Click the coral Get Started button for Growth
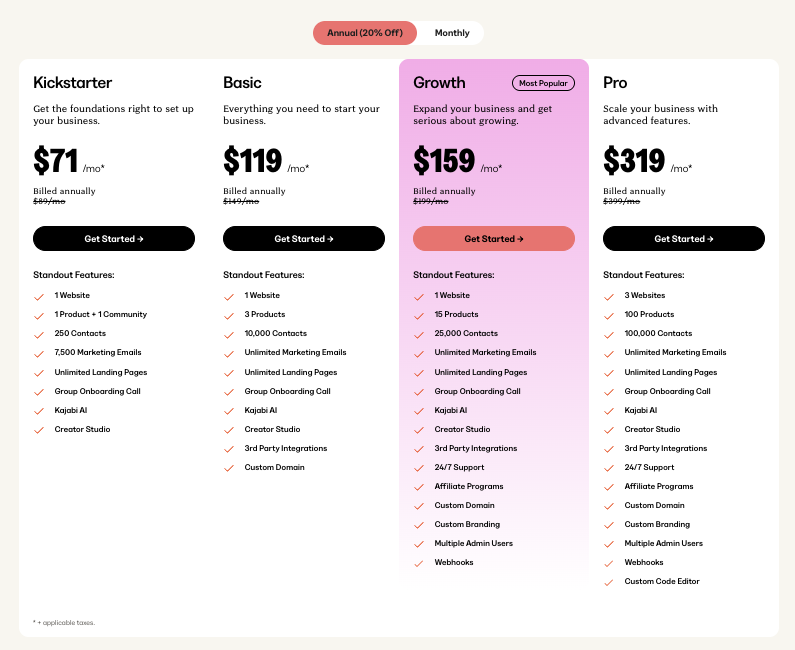Screen dimensions: 795x650 pyautogui.click(x=494, y=238)
